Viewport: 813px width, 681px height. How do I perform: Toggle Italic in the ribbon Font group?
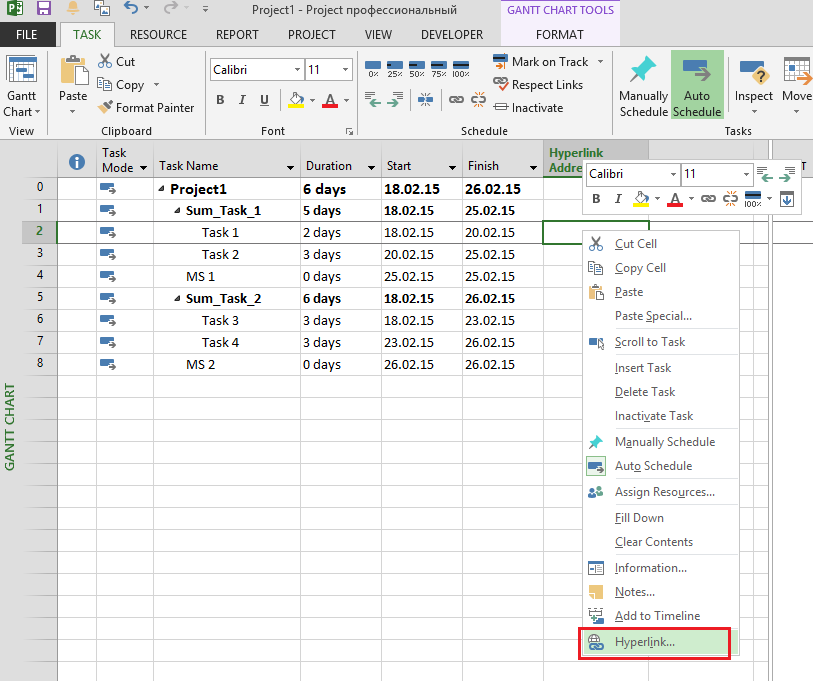point(242,100)
